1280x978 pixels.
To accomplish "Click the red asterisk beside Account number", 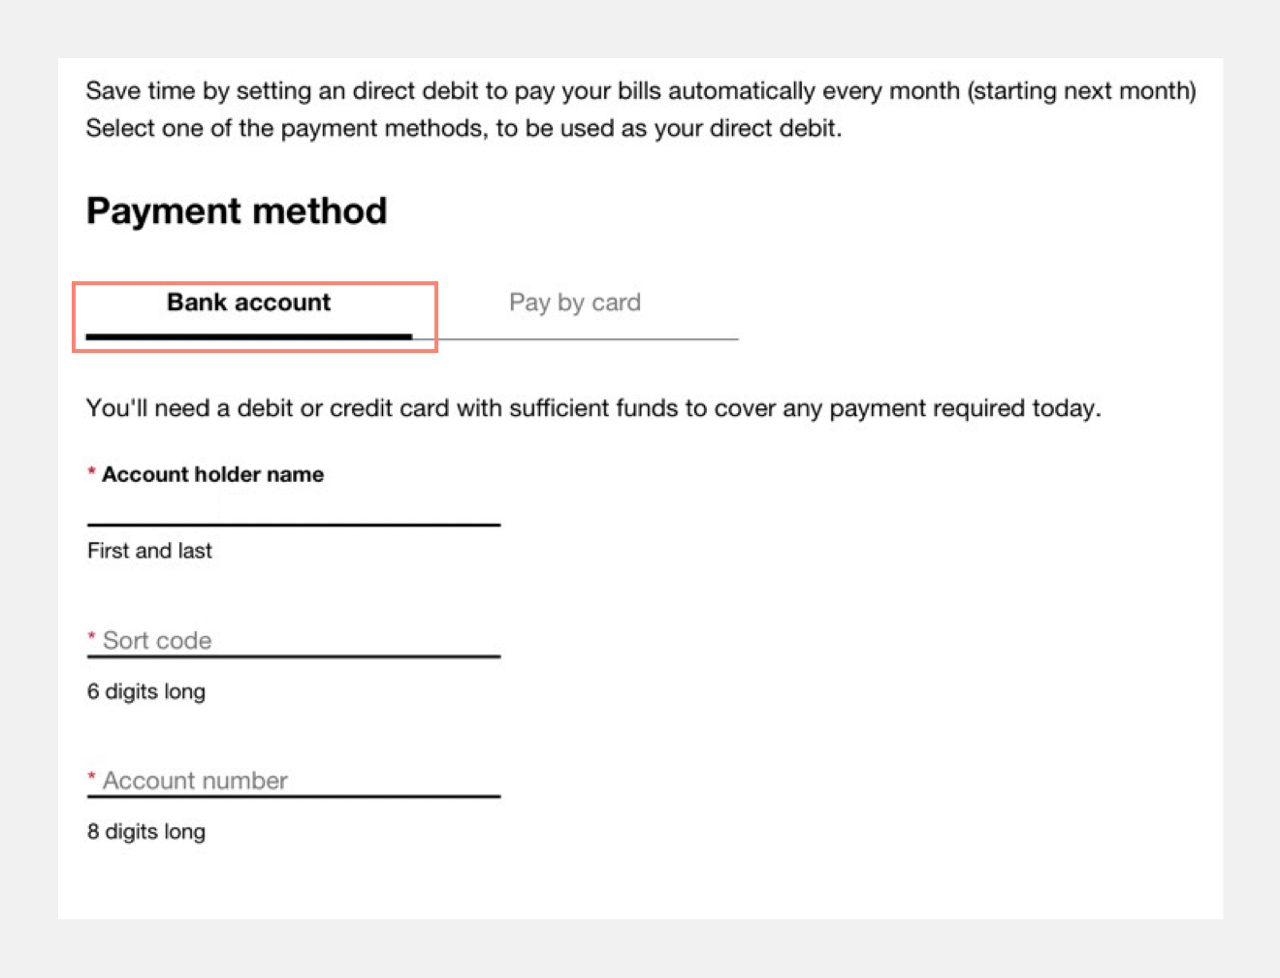I will 92,778.
